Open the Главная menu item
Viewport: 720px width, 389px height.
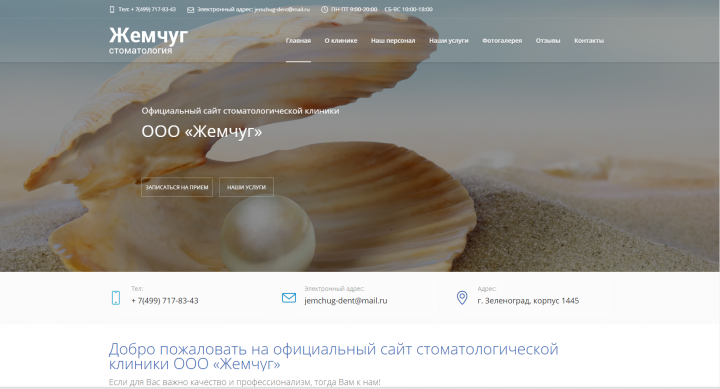(298, 40)
